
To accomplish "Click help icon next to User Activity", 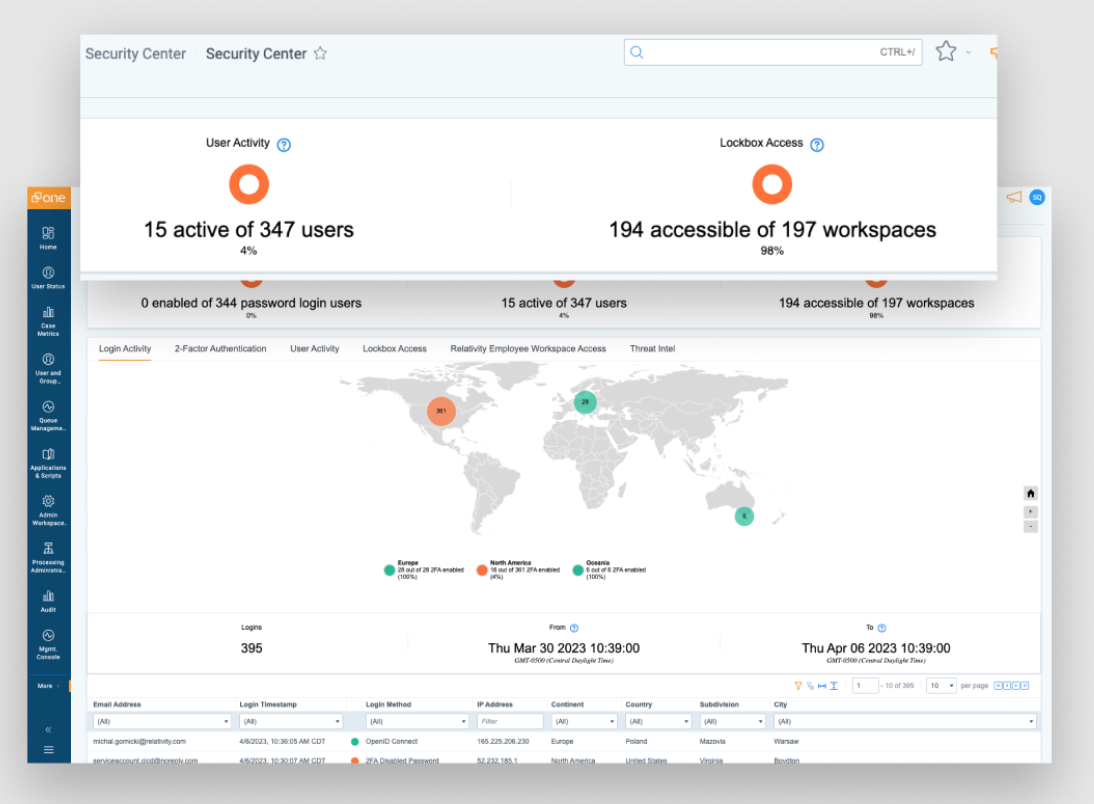I will 284,144.
